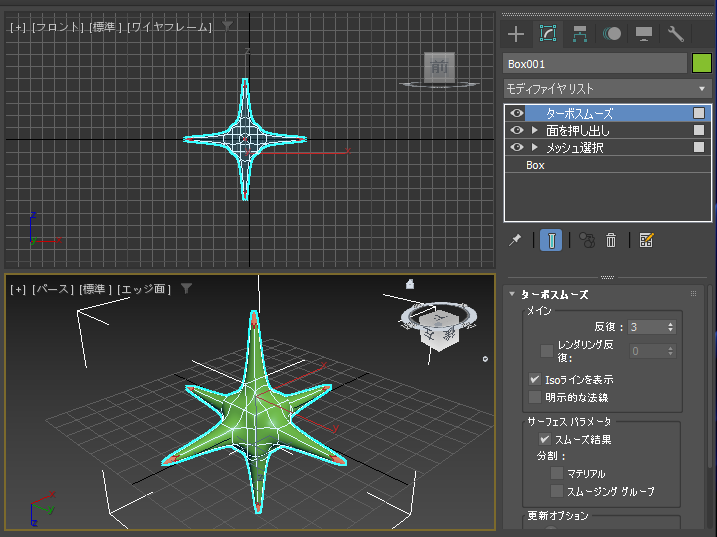
Task: Open Configure Modifier Sets icon
Action: coord(647,240)
